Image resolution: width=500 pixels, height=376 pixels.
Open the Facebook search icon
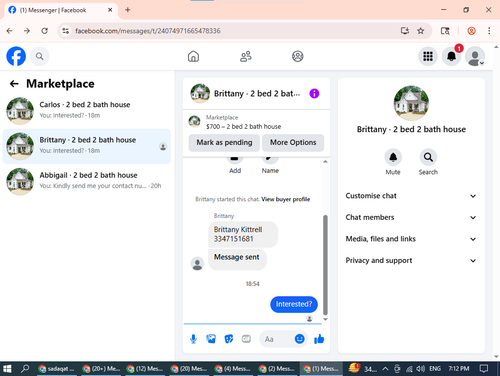pyautogui.click(x=39, y=56)
